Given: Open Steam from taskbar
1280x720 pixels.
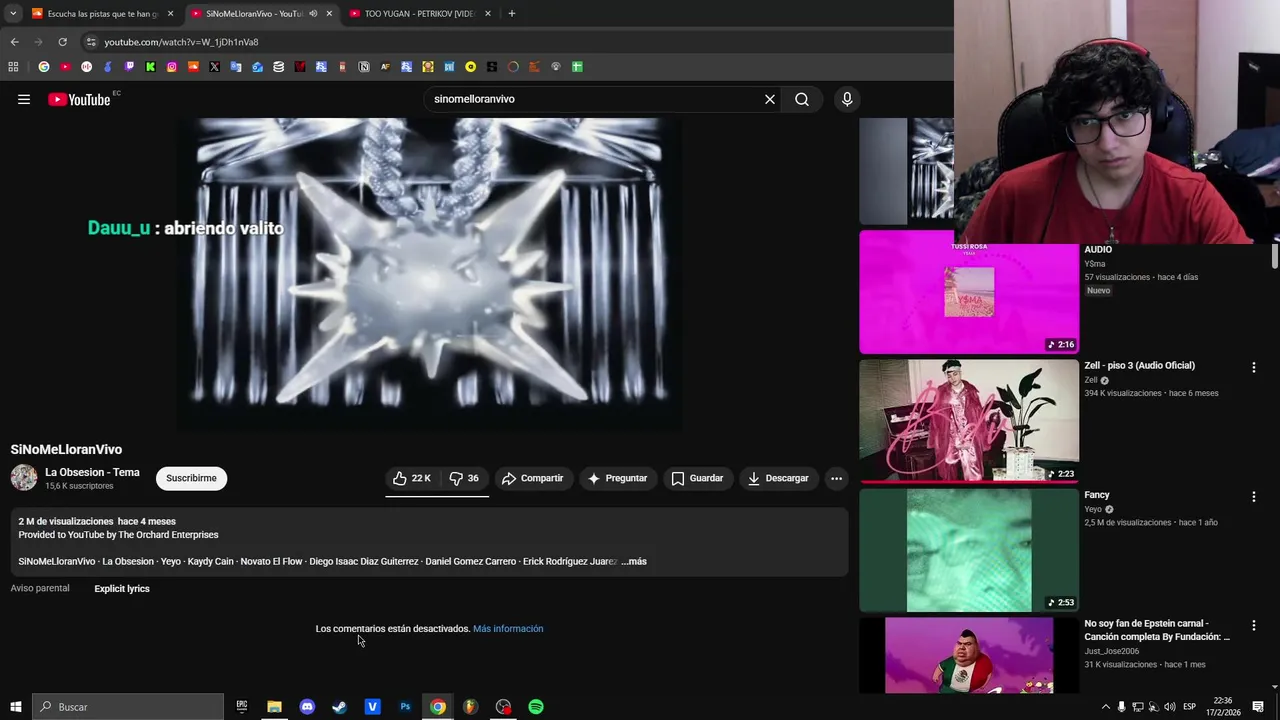Looking at the screenshot, I should (x=340, y=707).
